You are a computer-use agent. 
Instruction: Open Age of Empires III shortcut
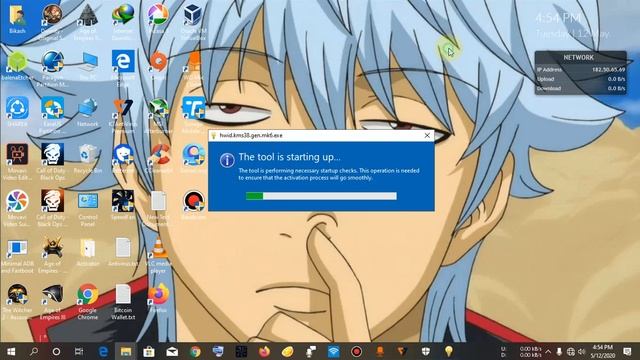tap(53, 302)
